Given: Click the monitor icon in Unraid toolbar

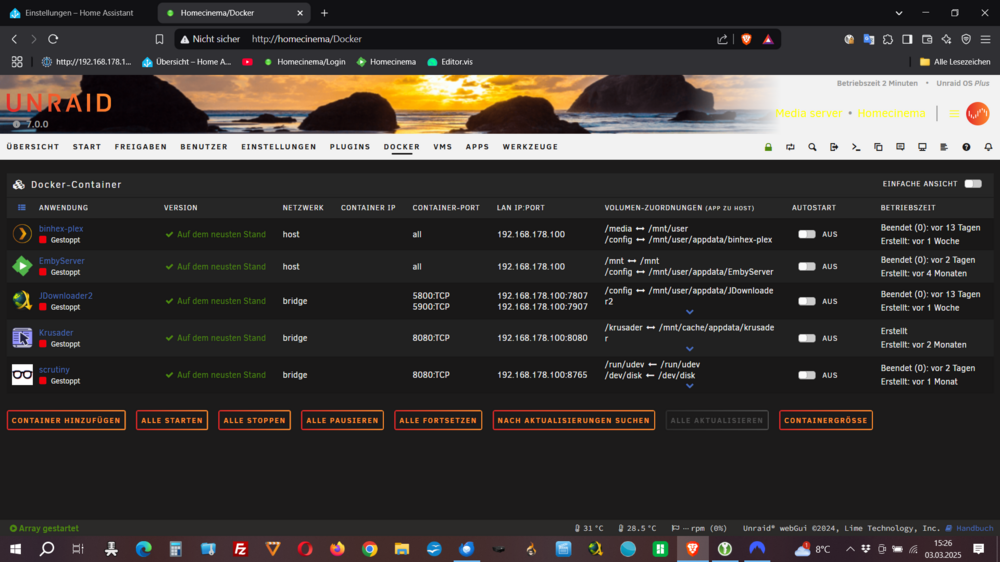Looking at the screenshot, I should click(x=922, y=147).
